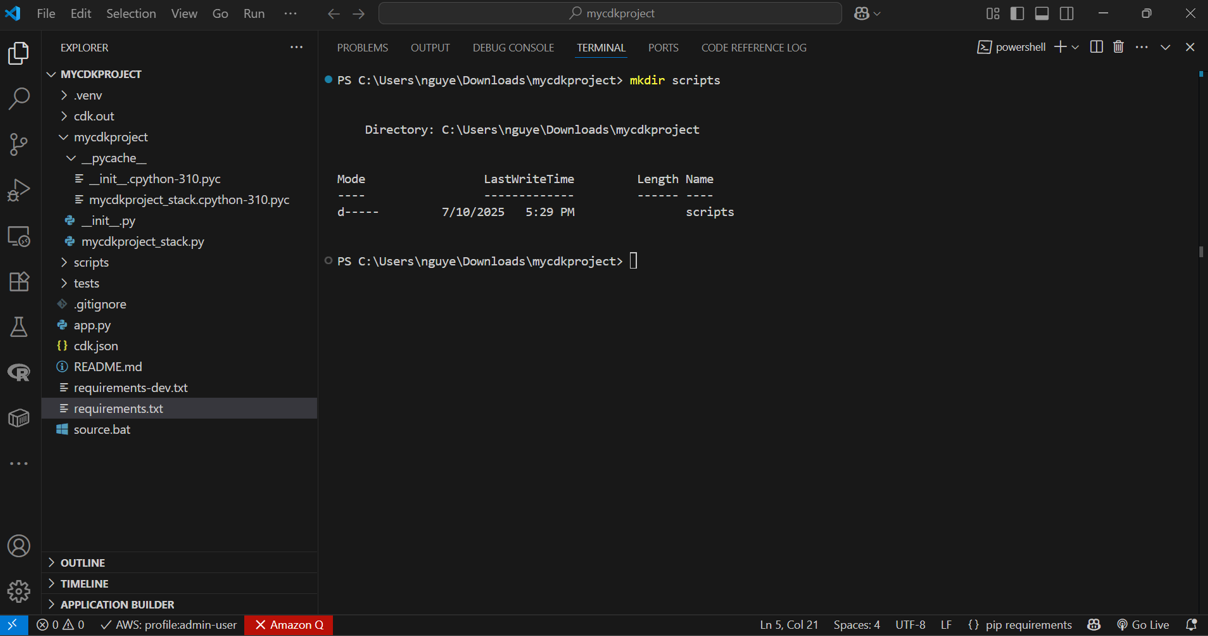Open the Source Control view
Image resolution: width=1208 pixels, height=636 pixels.
19,144
